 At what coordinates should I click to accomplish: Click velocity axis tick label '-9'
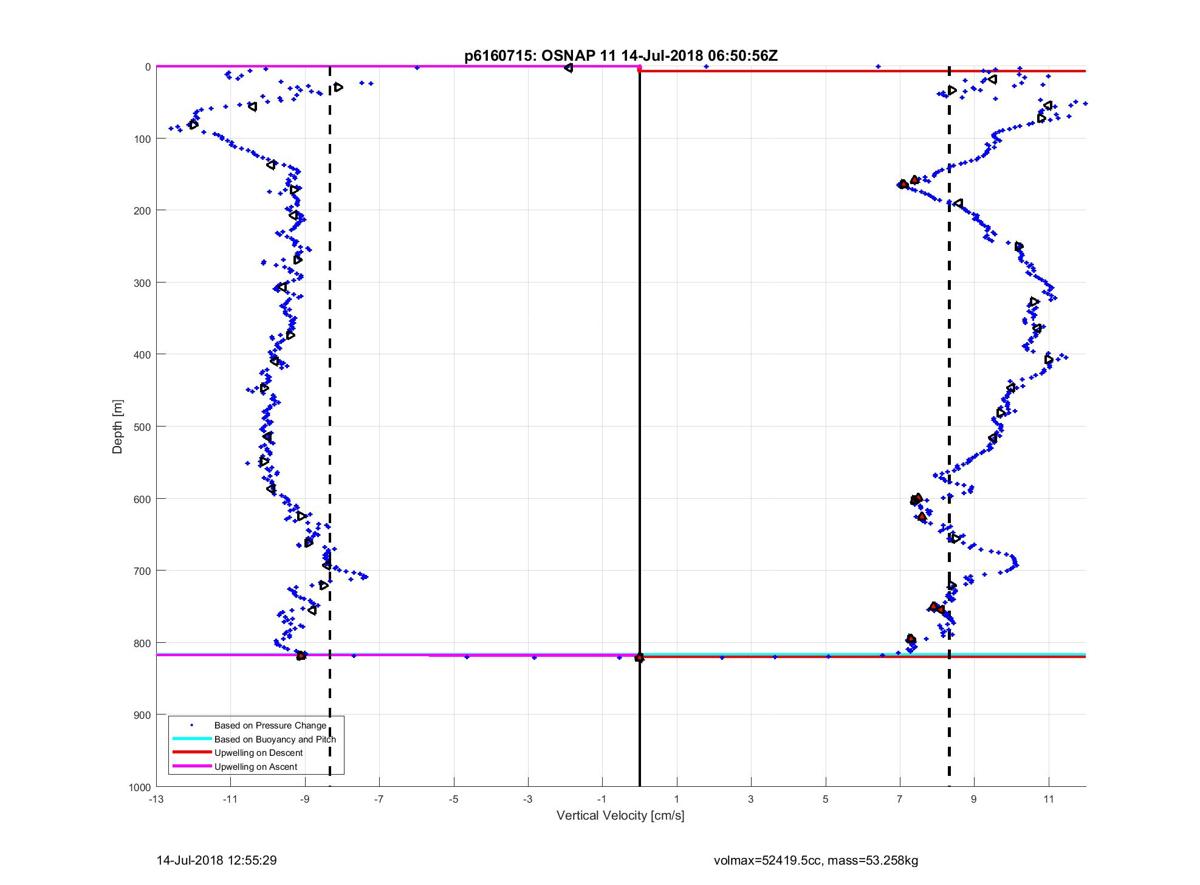pos(305,799)
